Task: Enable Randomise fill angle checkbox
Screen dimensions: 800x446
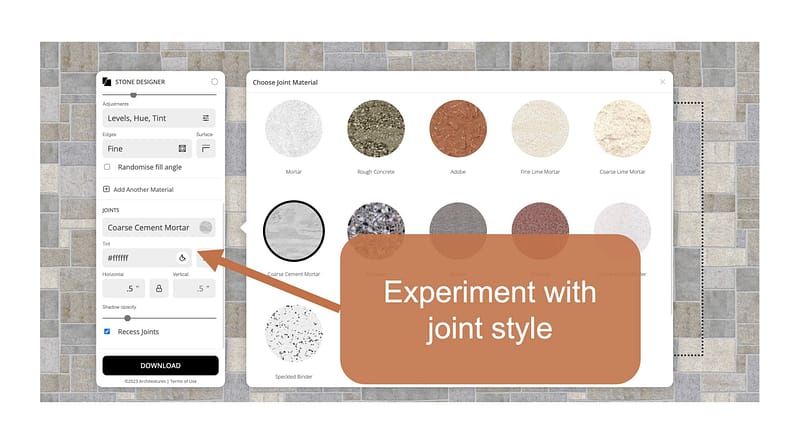Action: pos(108,167)
